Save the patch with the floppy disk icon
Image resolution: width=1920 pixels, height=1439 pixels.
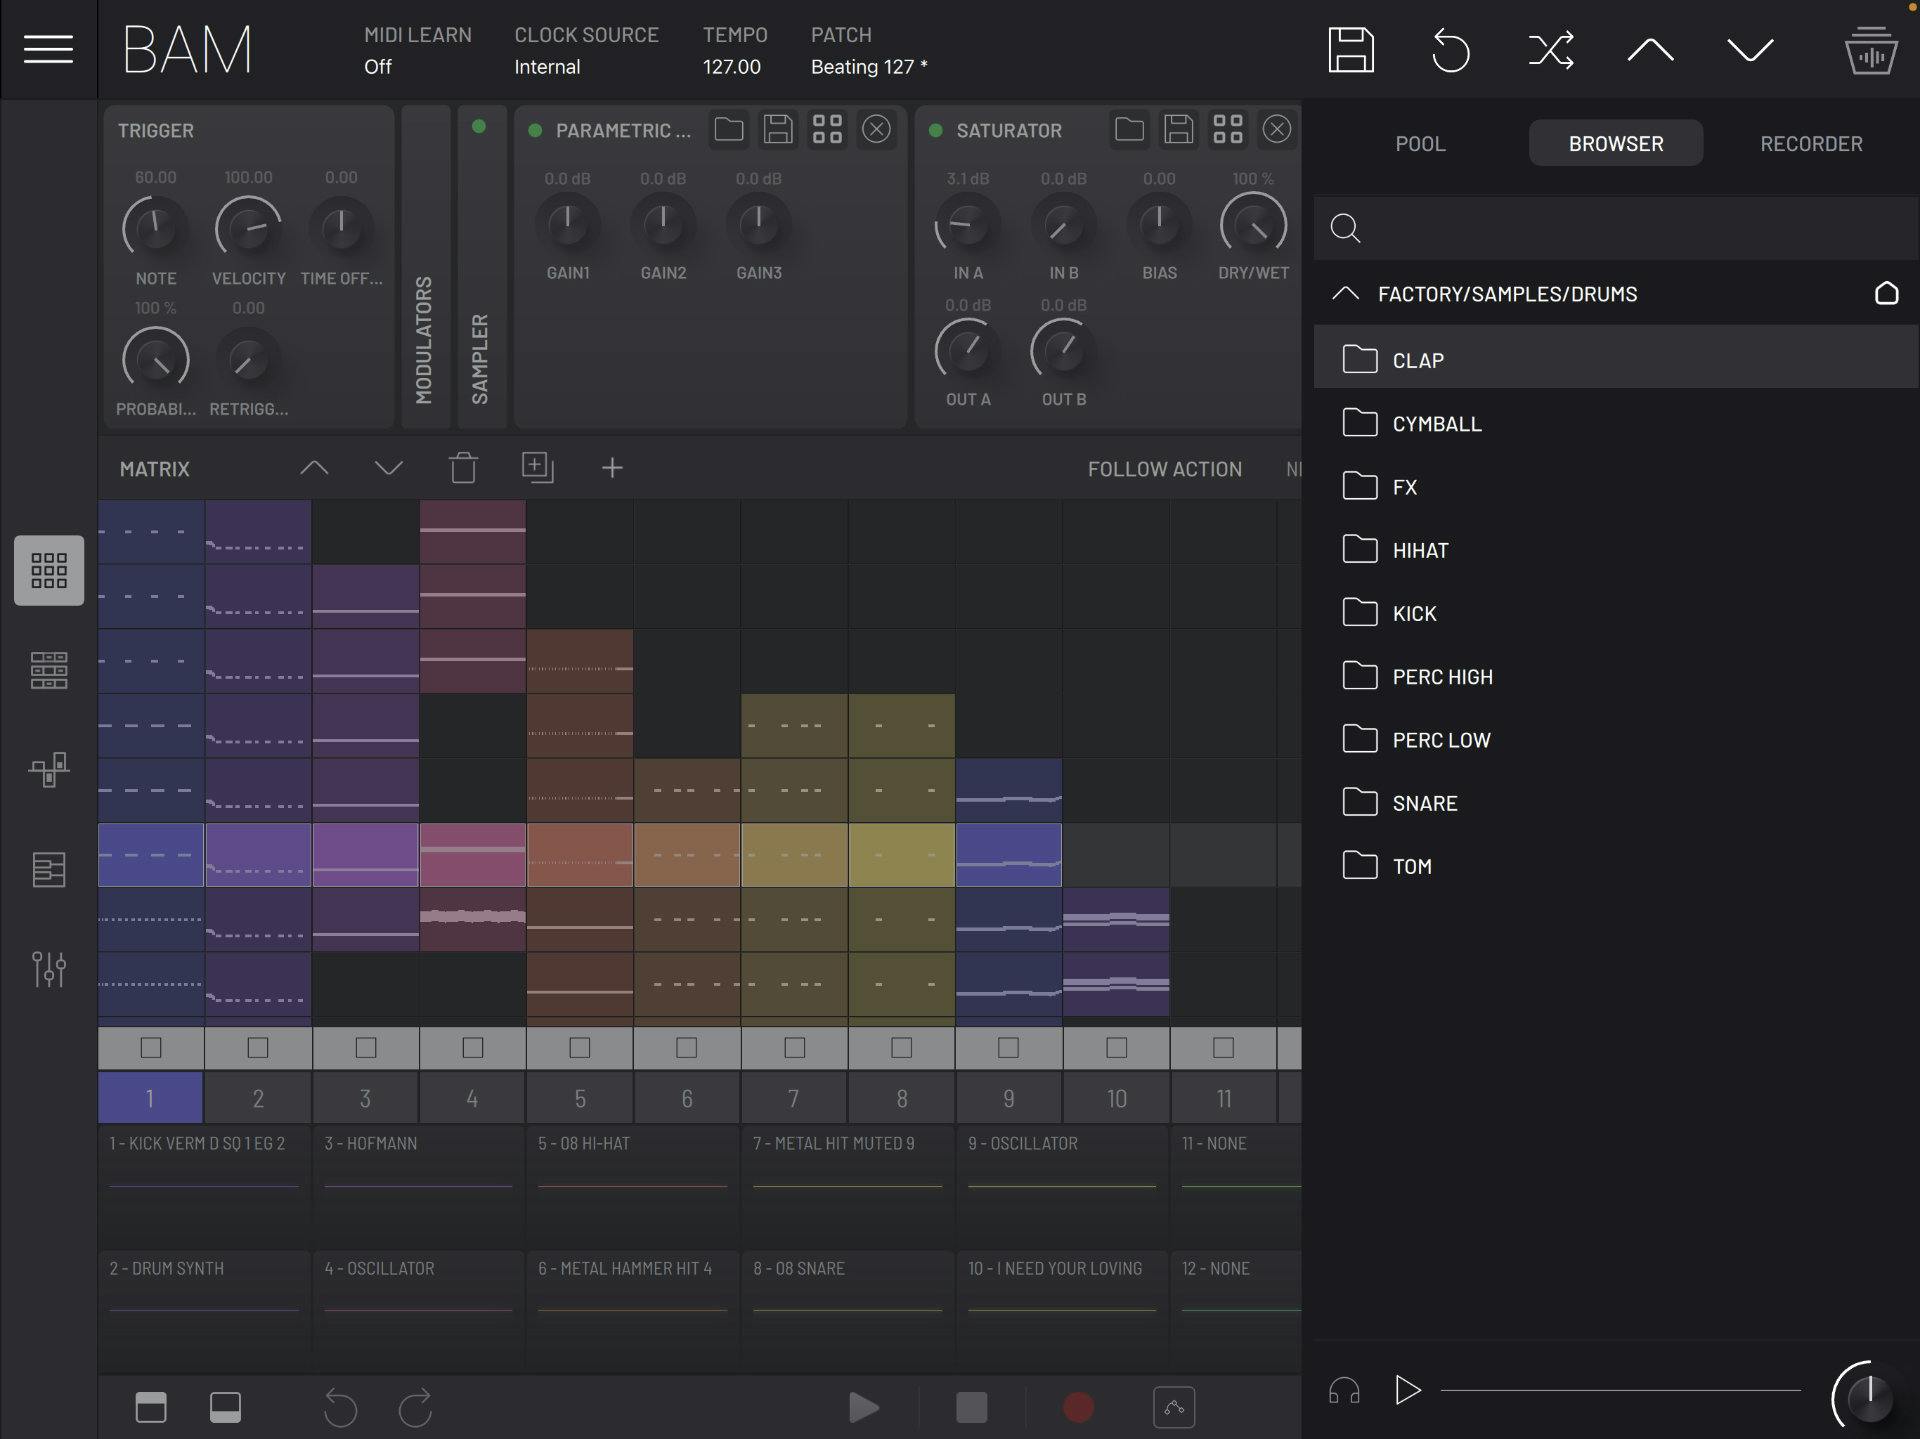pyautogui.click(x=1351, y=49)
